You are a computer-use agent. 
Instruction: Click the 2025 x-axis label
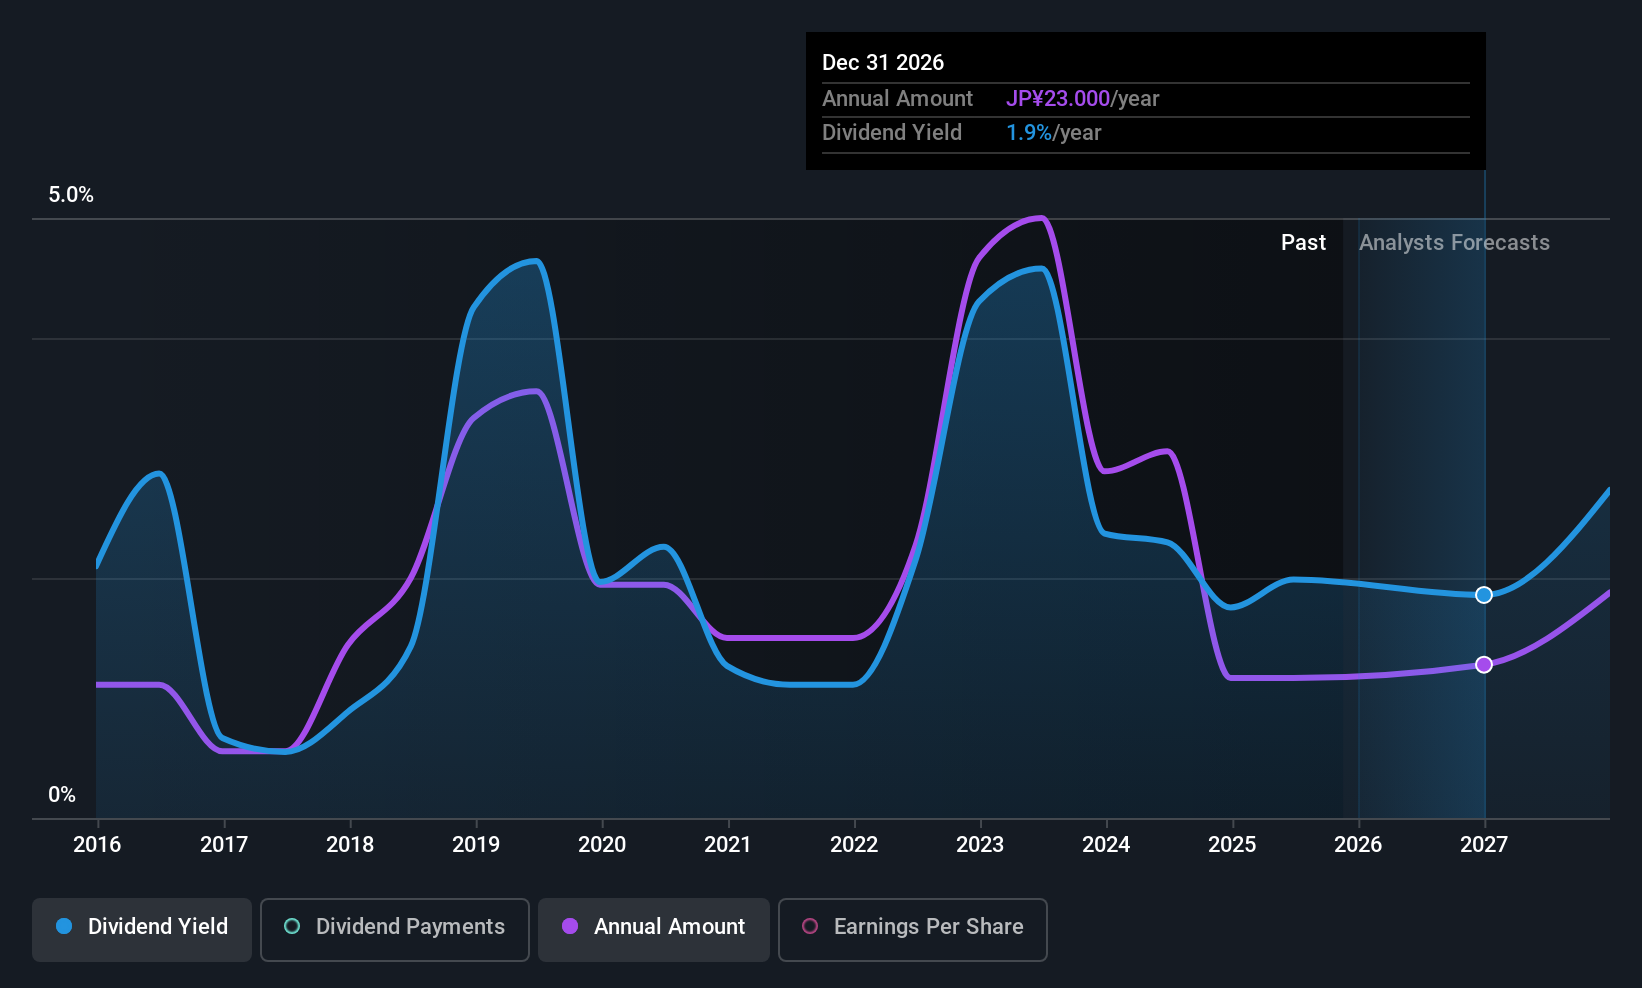coord(1232,845)
